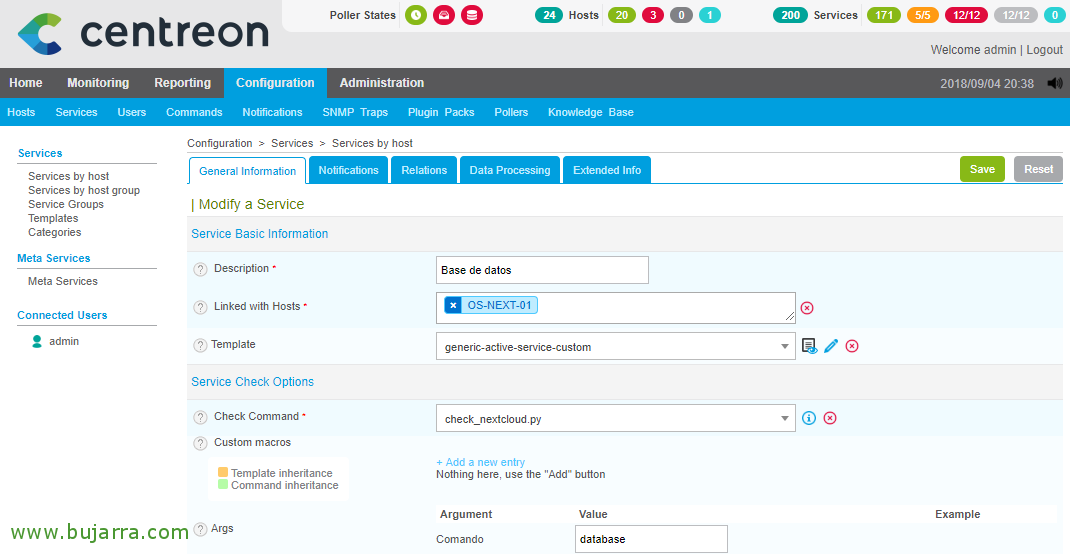Open the Configuration menu
This screenshot has width=1070, height=554.
275,83
